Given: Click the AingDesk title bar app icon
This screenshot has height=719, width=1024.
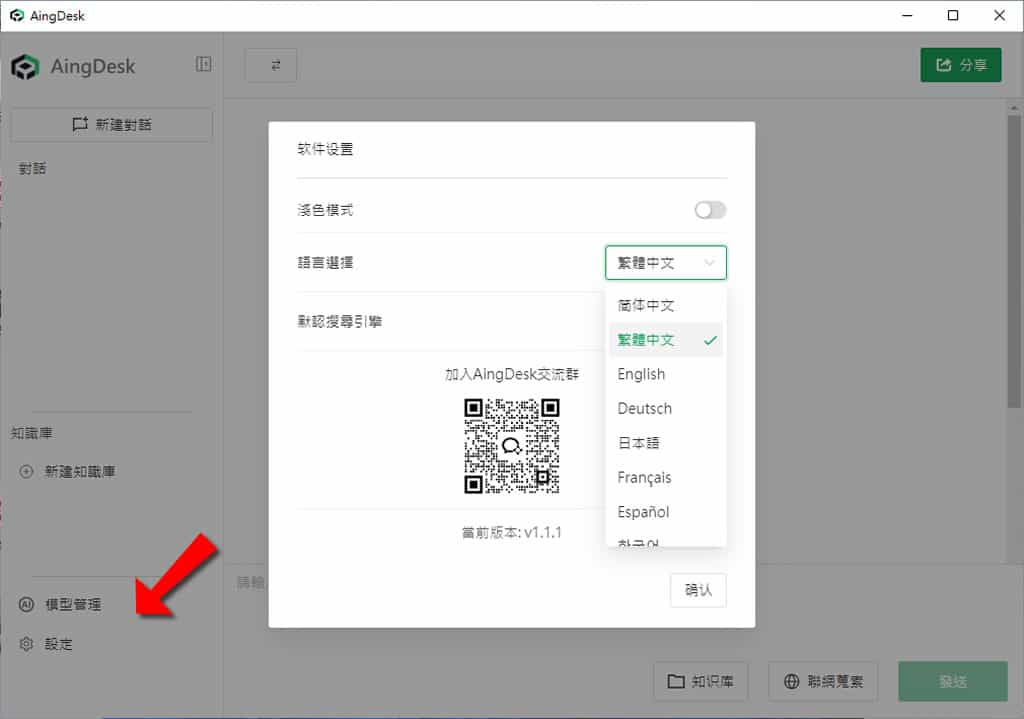Looking at the screenshot, I should pos(17,16).
